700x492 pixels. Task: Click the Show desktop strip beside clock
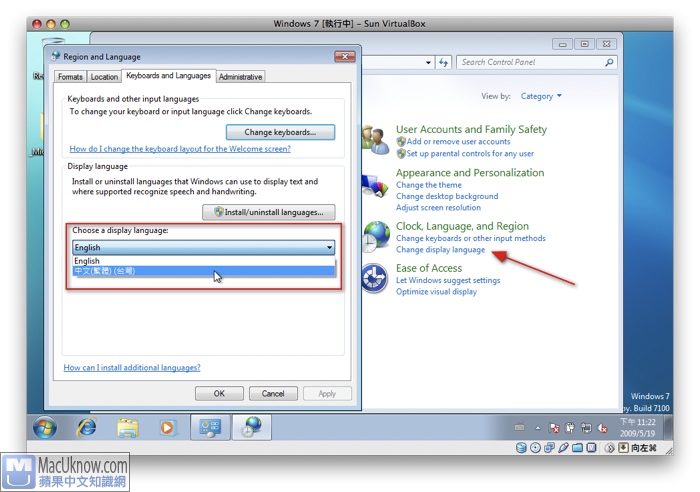point(668,427)
